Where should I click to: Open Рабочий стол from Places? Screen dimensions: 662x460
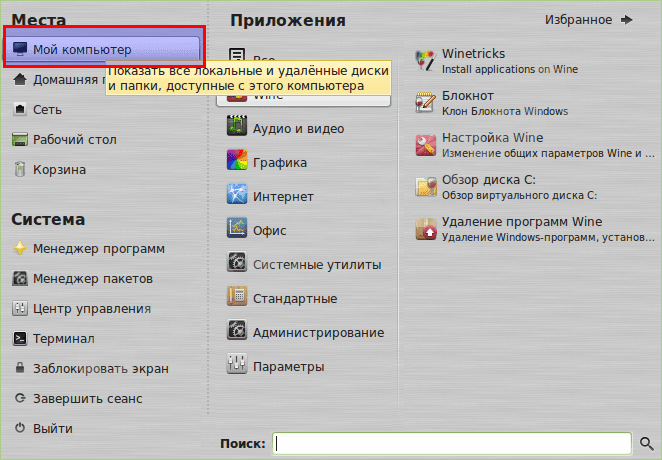[x=75, y=140]
